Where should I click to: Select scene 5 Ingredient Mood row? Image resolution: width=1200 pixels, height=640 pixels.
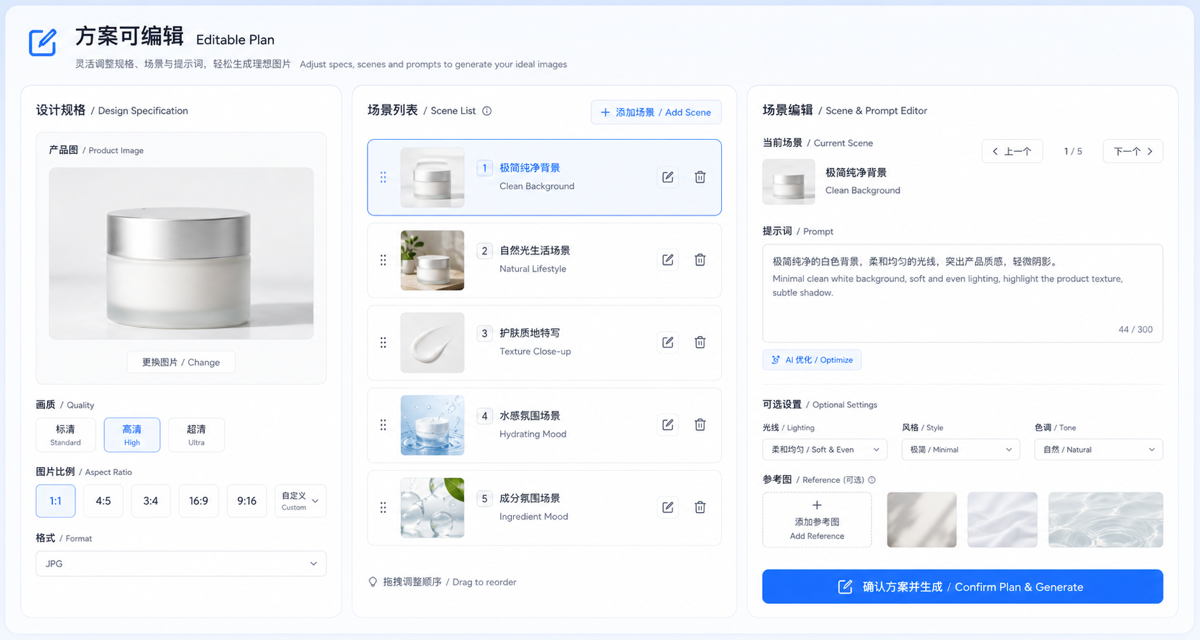click(x=544, y=507)
